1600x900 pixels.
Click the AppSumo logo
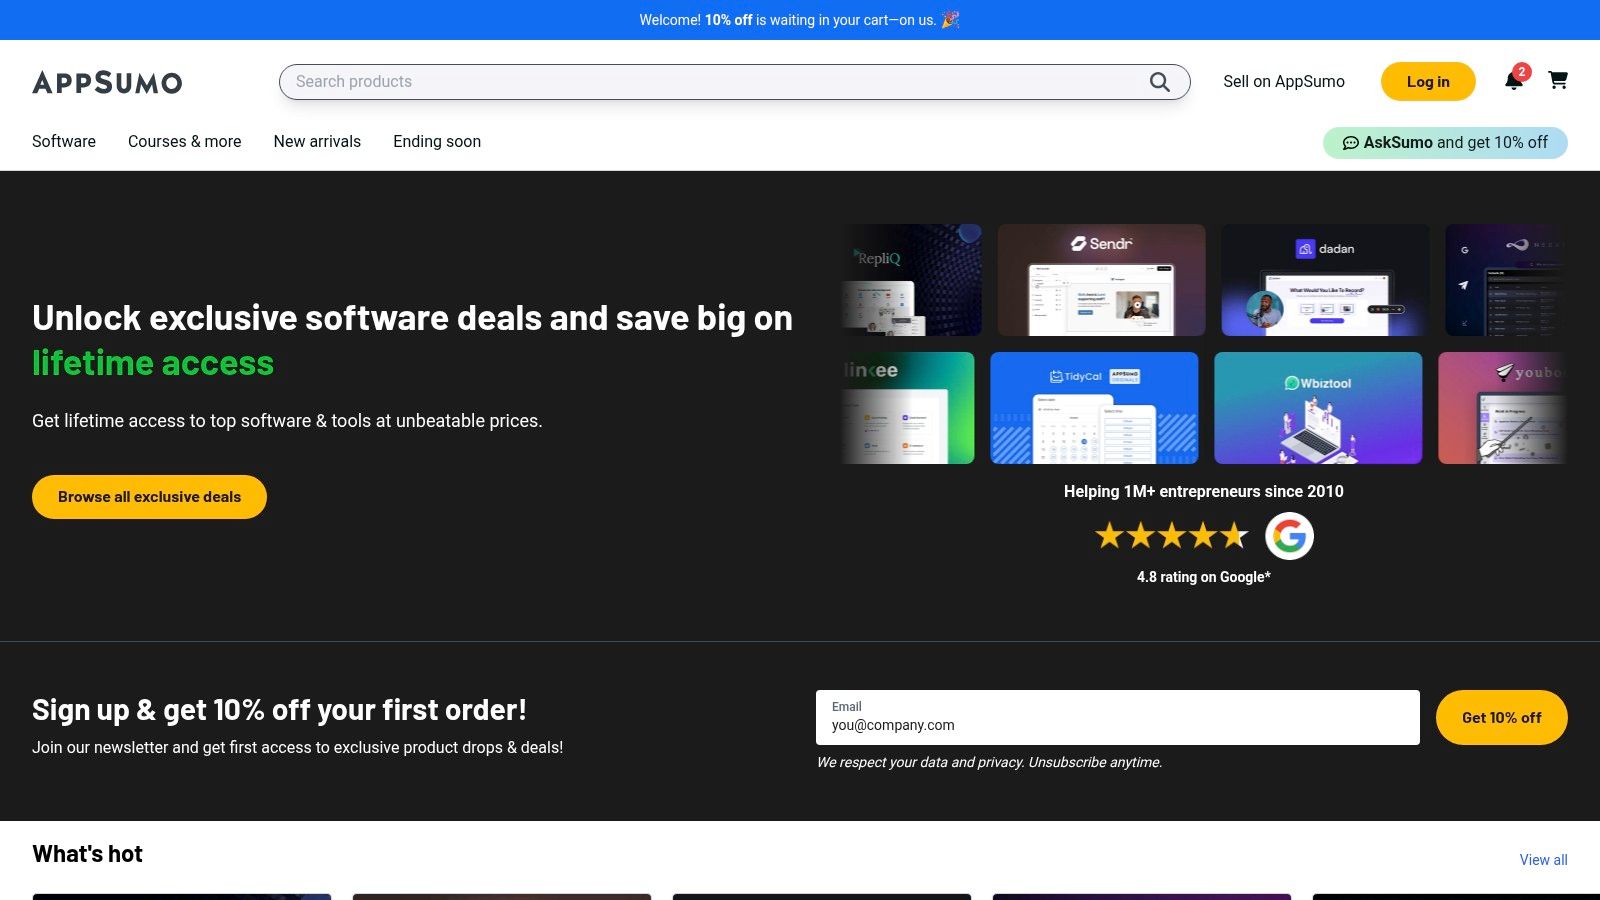pos(107,82)
